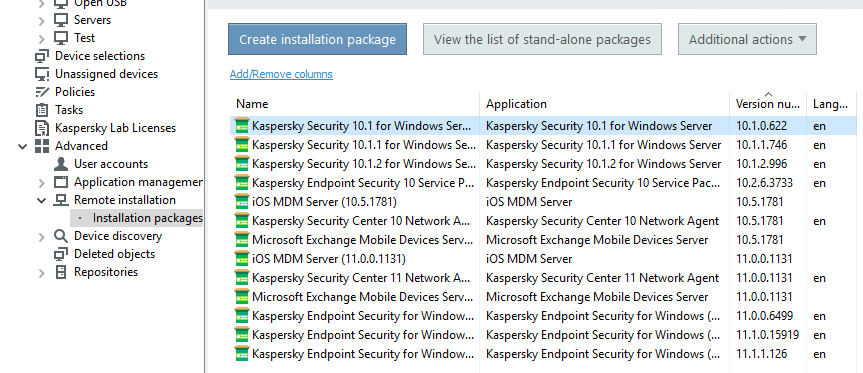Open Policies in the tree
This screenshot has height=373, width=863.
coord(75,92)
